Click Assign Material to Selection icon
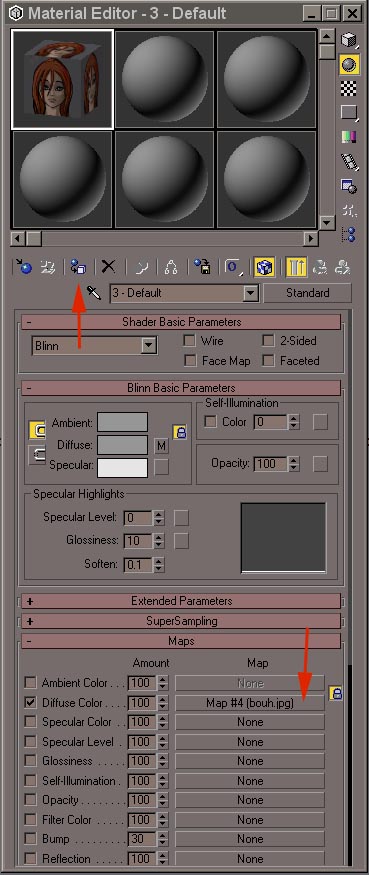369x875 pixels. point(78,267)
